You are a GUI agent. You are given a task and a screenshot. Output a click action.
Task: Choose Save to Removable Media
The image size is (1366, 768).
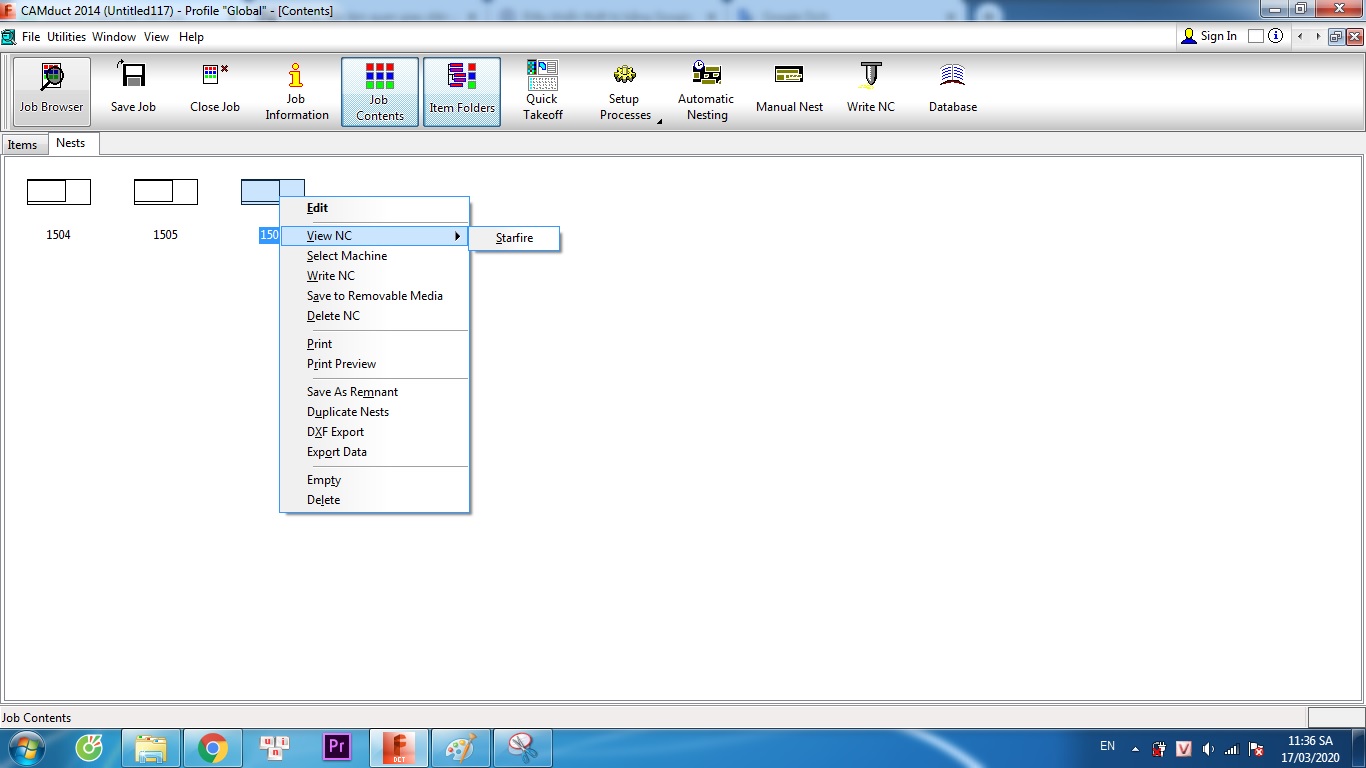coord(374,296)
